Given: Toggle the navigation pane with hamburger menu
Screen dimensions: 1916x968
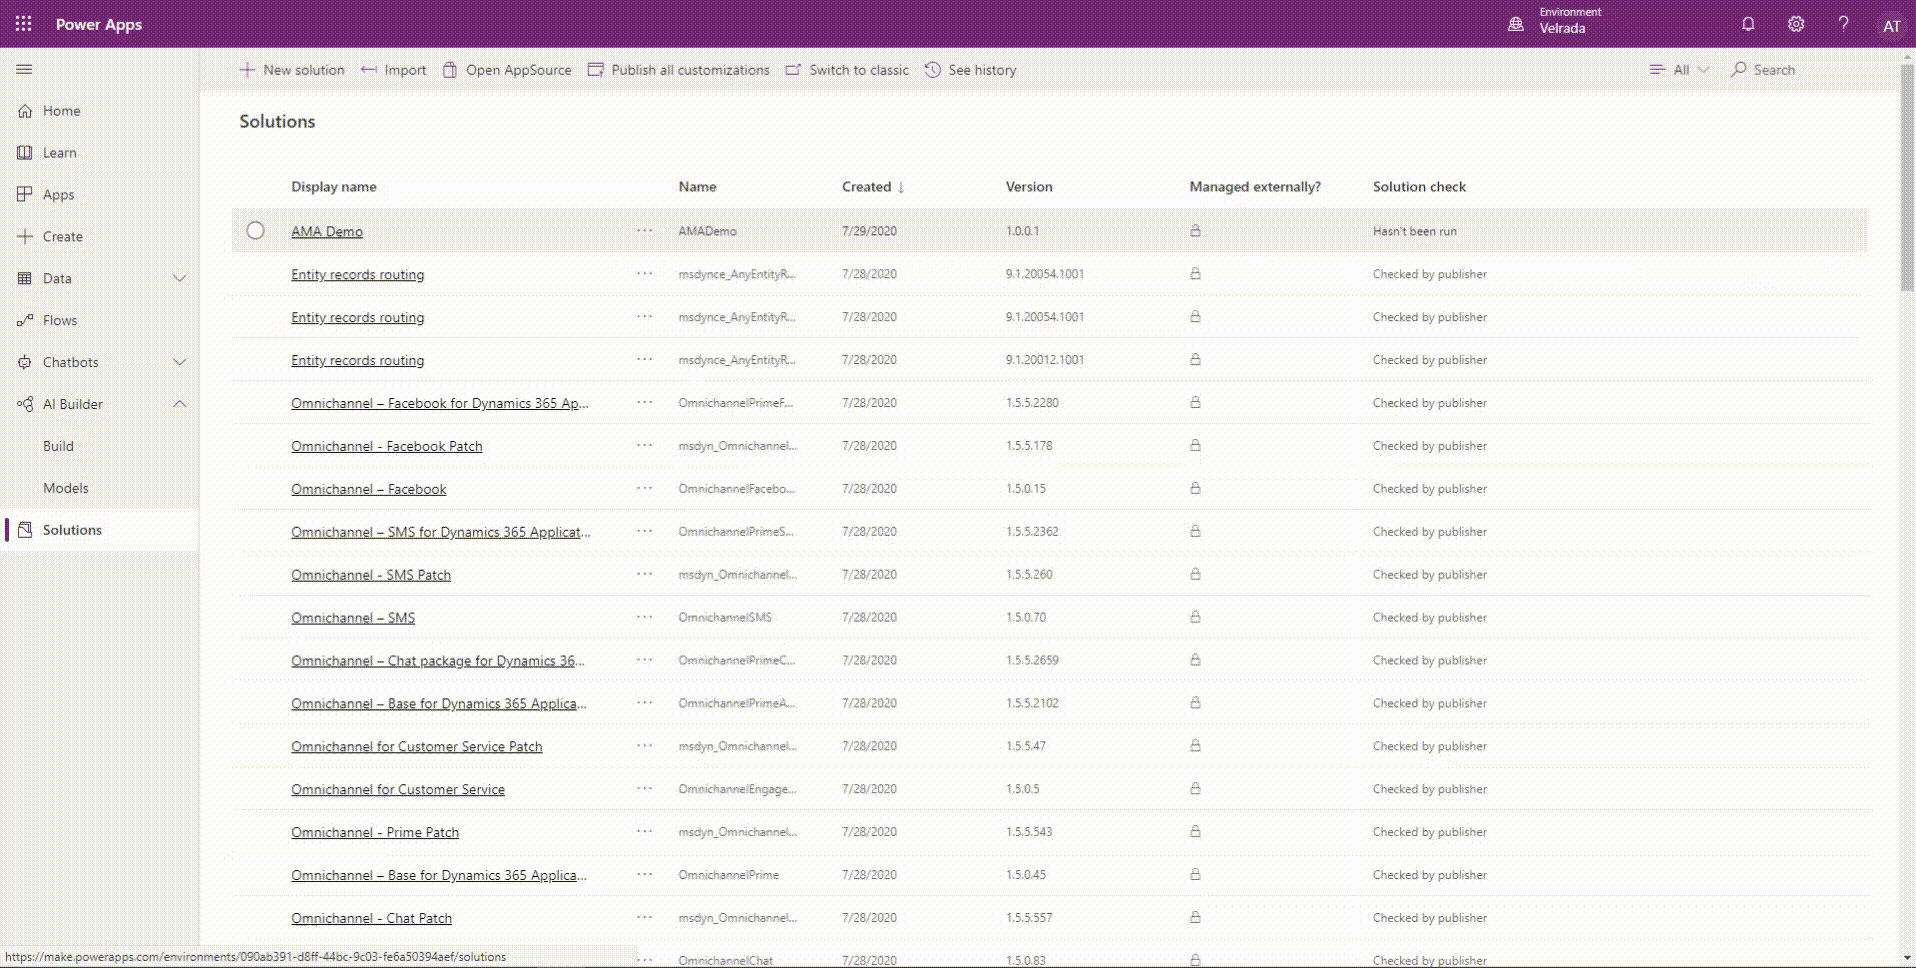Looking at the screenshot, I should pyautogui.click(x=24, y=69).
